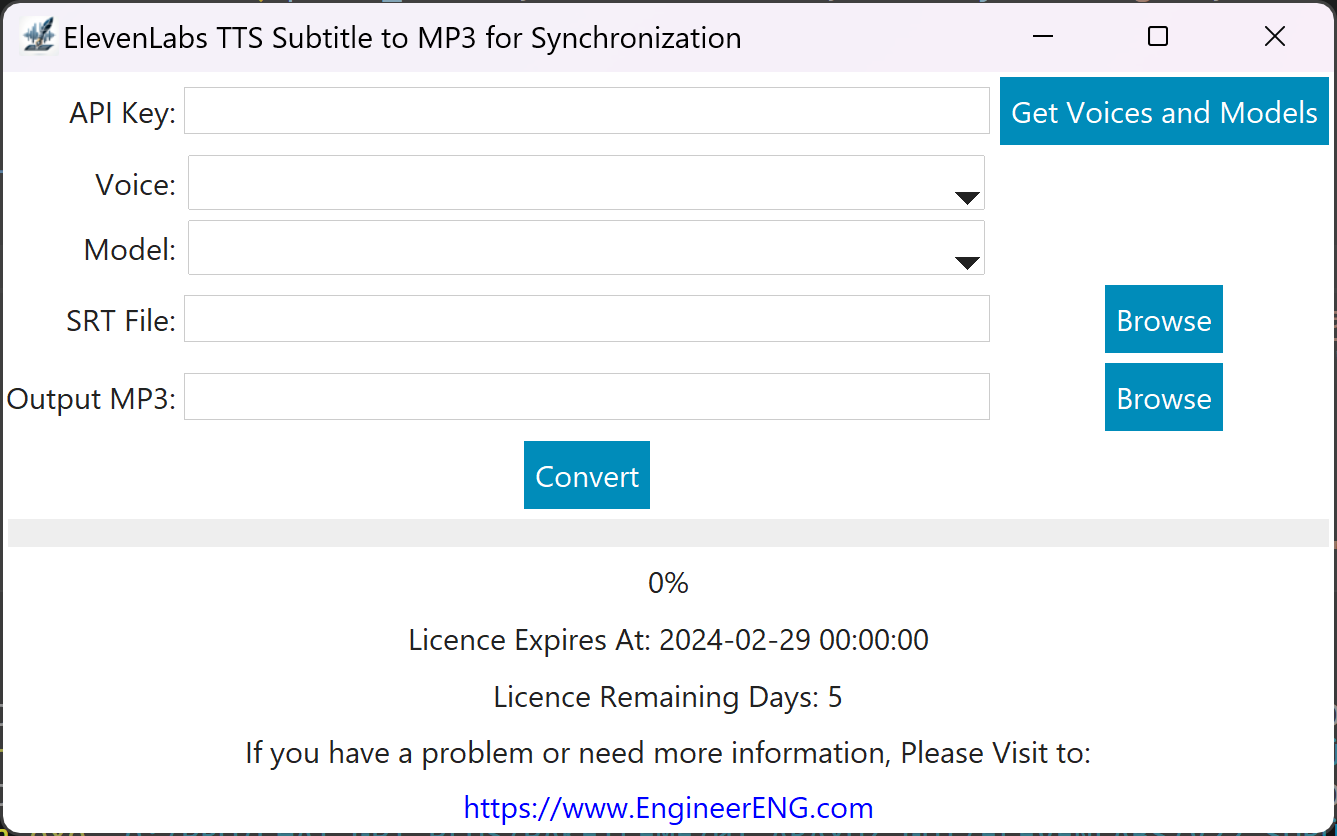This screenshot has width=1337, height=836.
Task: Minimize the ElevenLabs TTS window
Action: point(1043,37)
